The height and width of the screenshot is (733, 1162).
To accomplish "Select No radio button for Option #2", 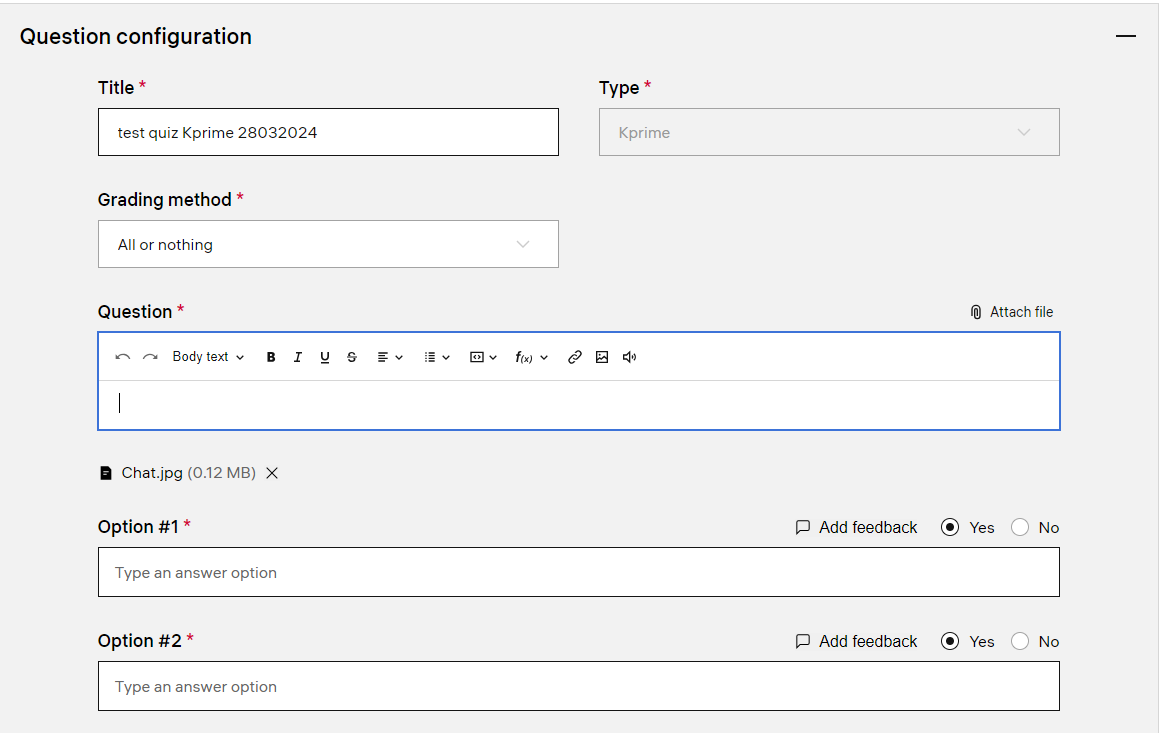I will pyautogui.click(x=1020, y=641).
